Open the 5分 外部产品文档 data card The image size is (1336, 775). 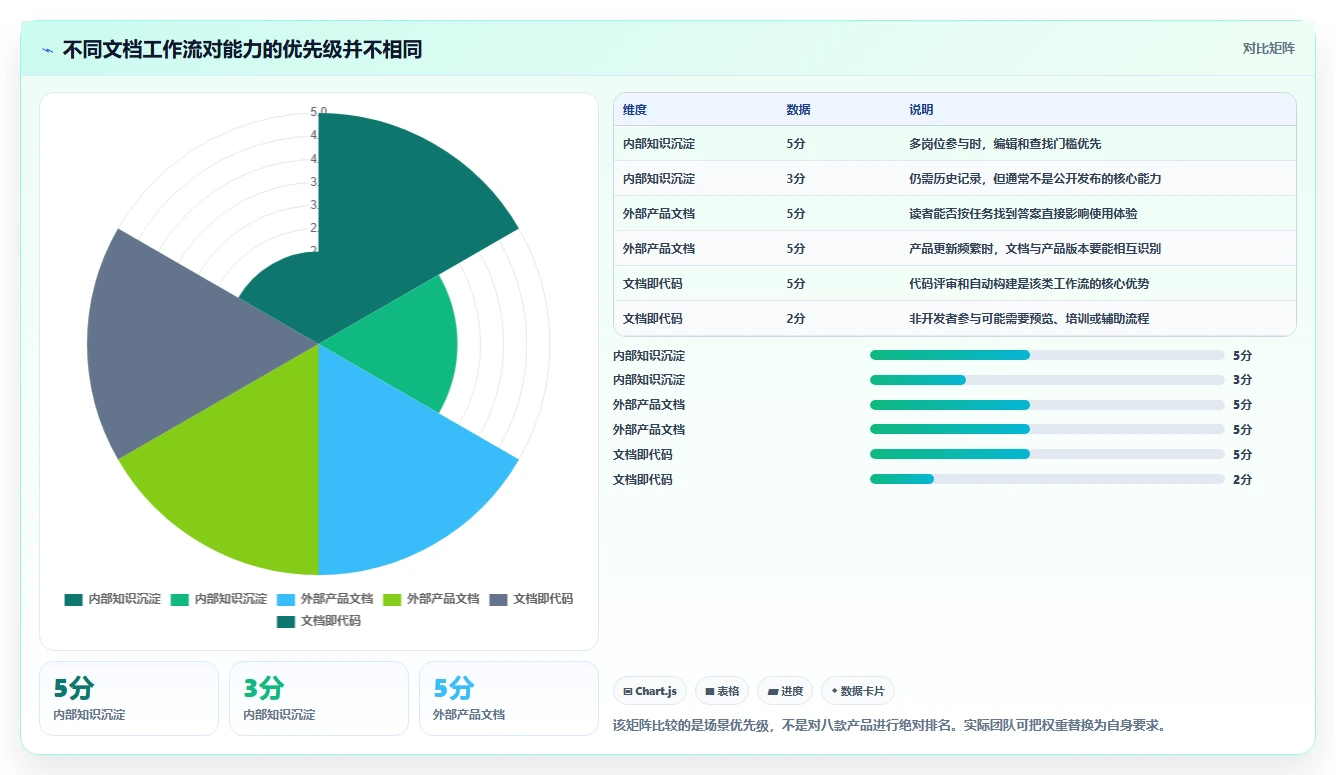509,698
